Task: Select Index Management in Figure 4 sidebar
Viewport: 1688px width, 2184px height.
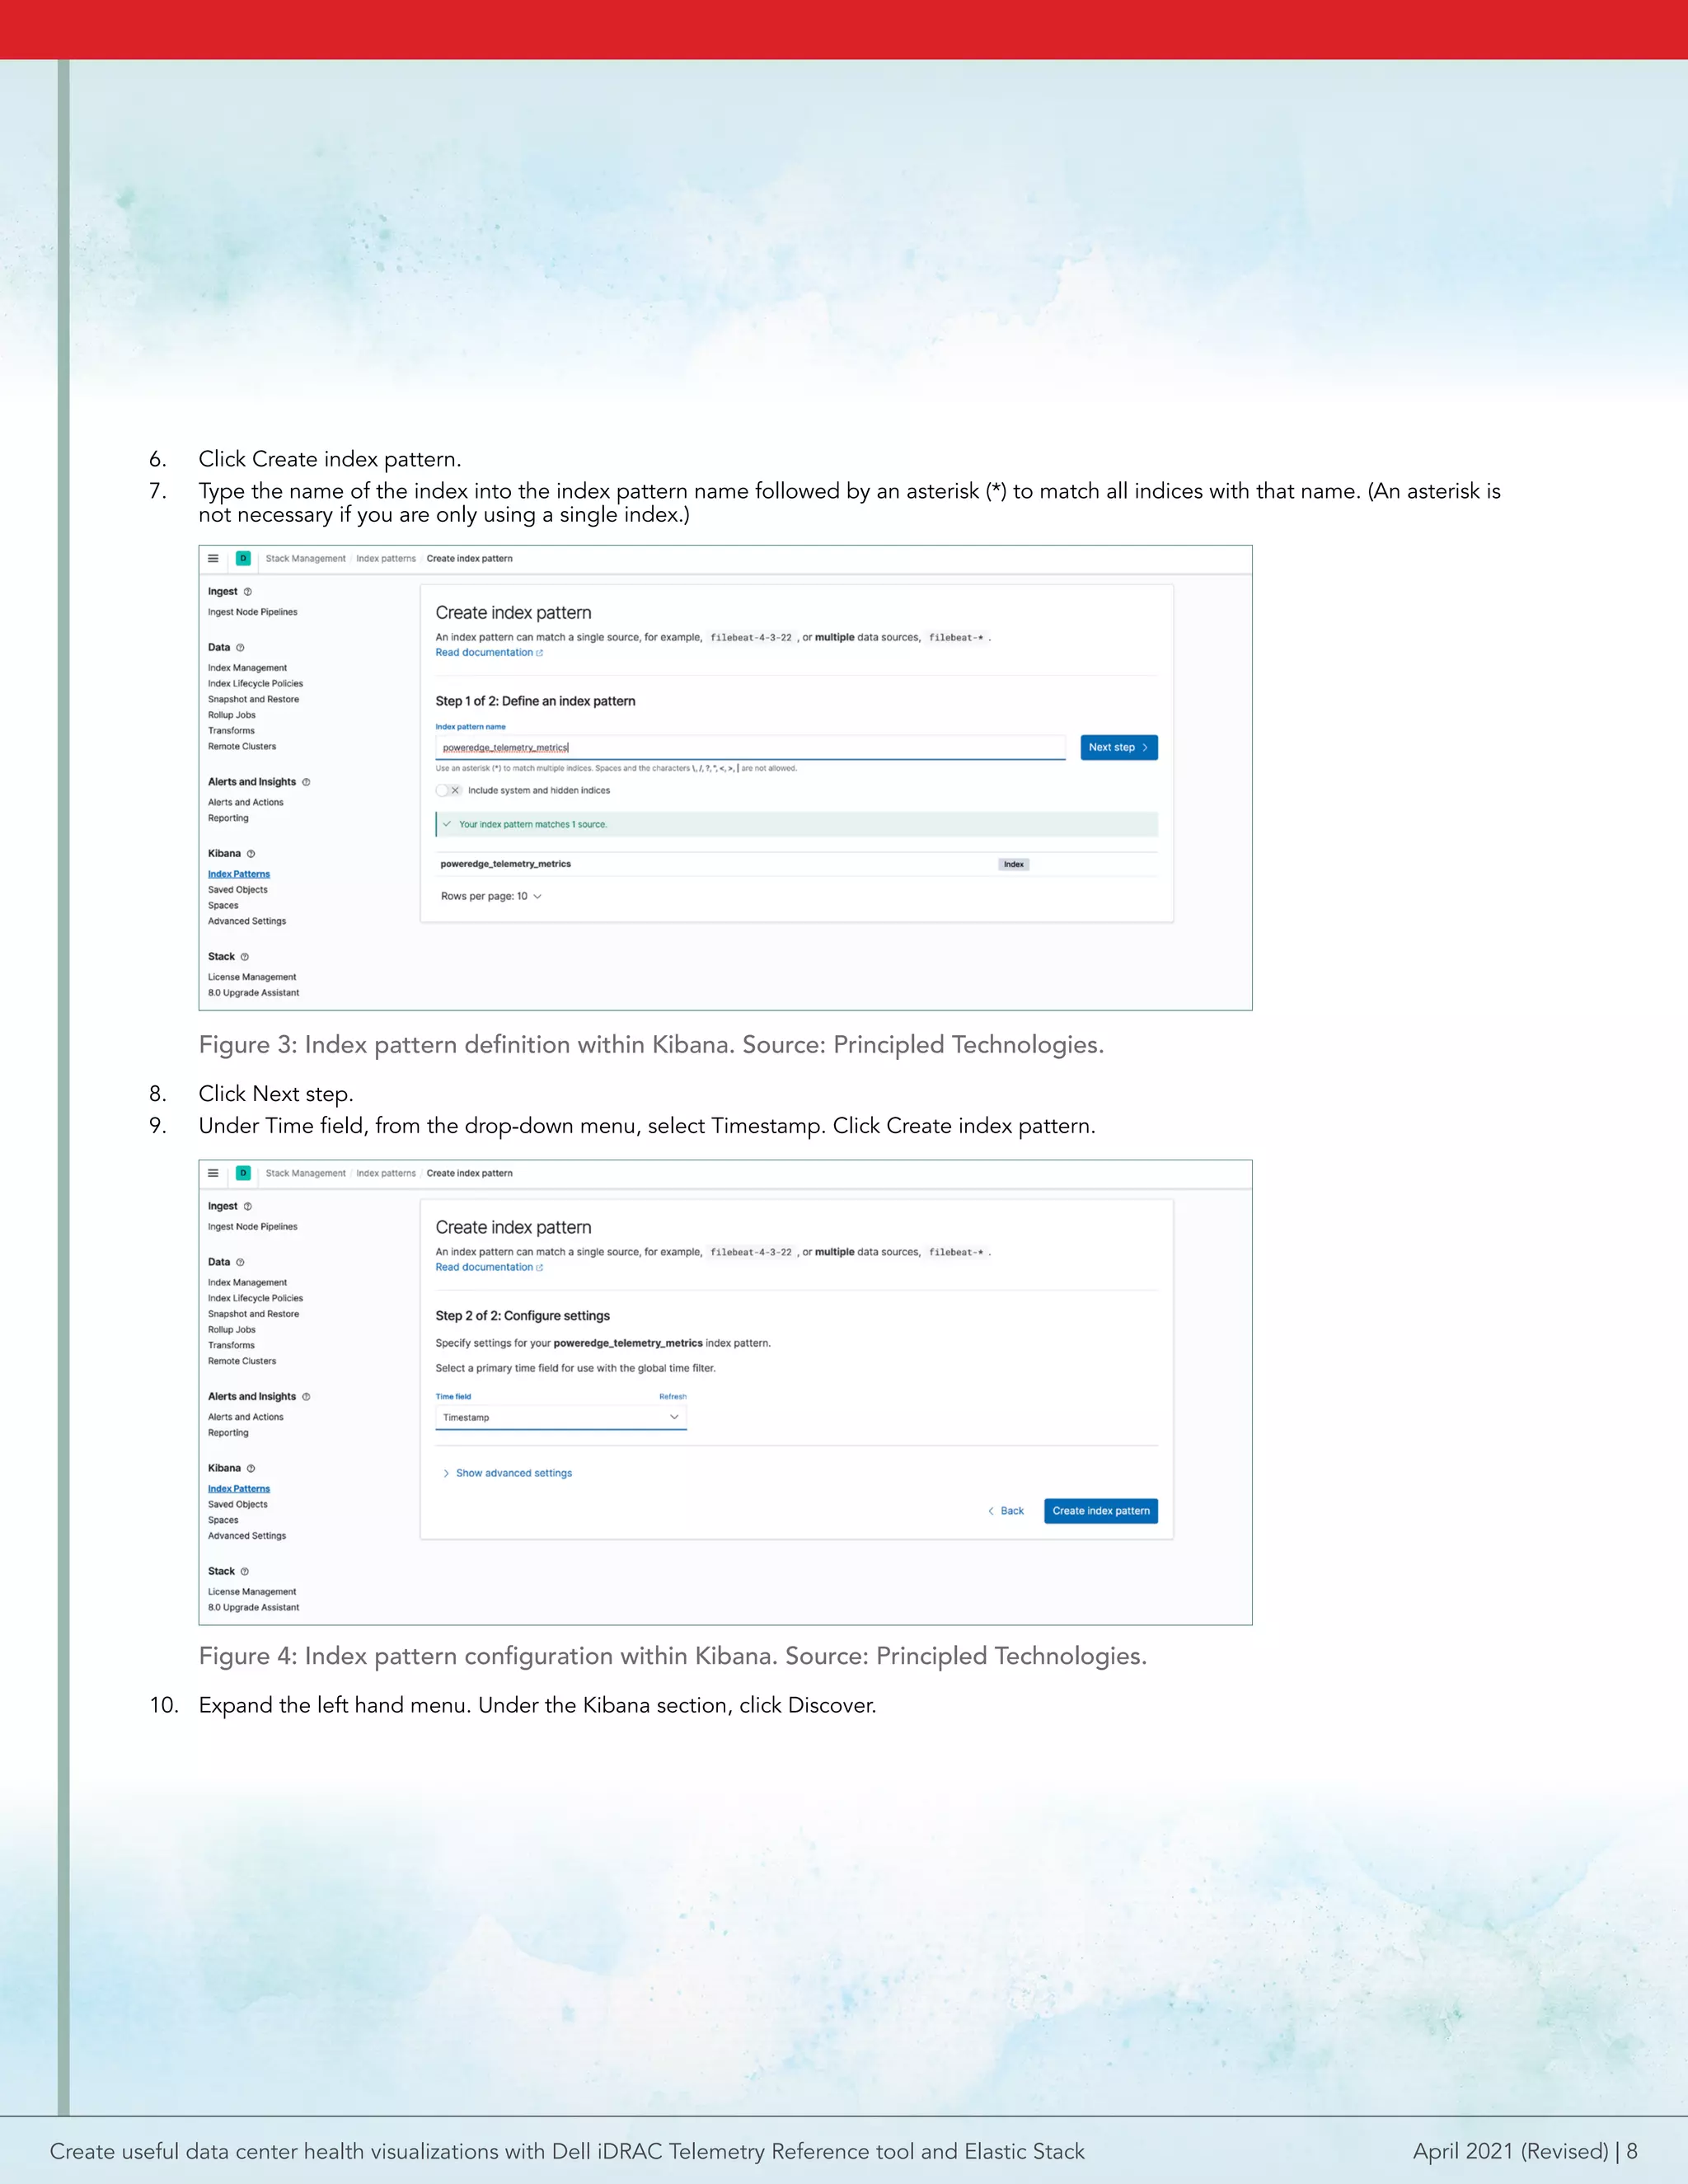Action: [247, 1283]
